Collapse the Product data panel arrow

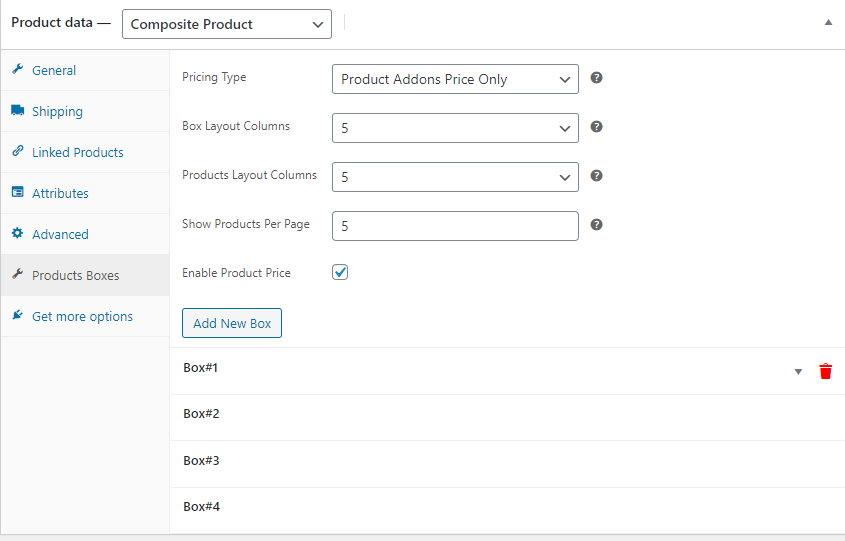coord(828,23)
